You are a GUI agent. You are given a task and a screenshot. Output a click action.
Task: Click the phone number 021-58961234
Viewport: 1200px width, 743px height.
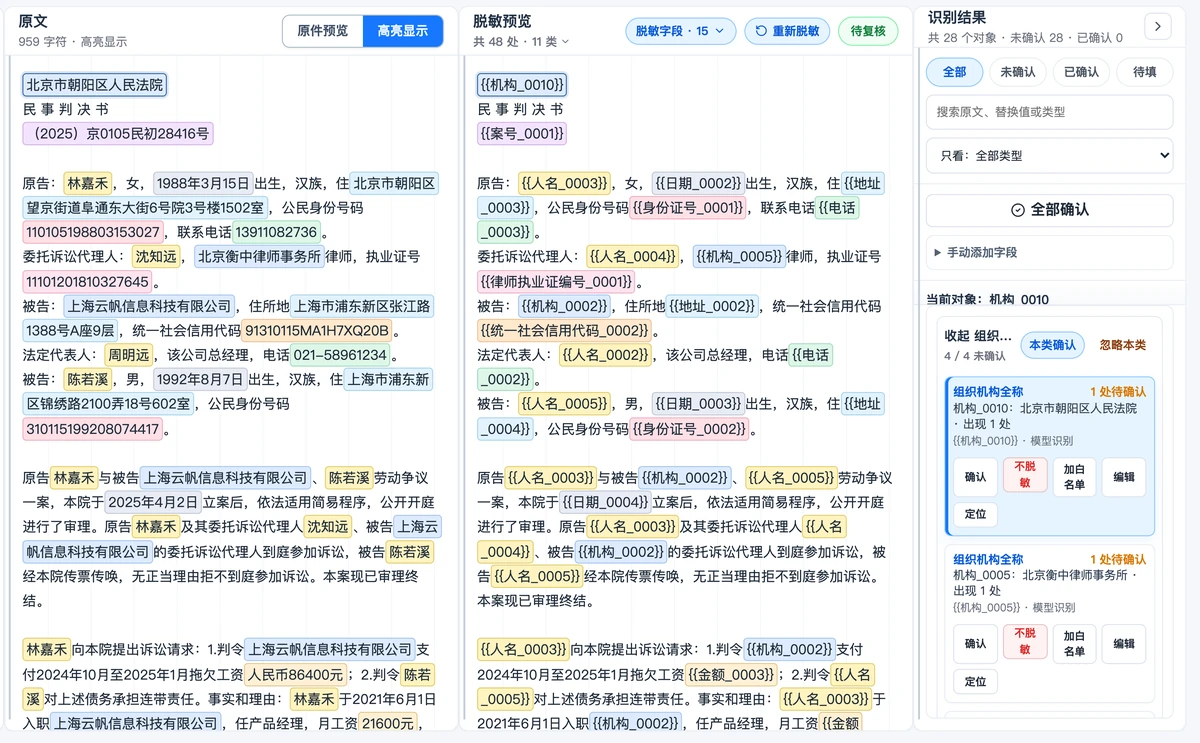click(340, 355)
